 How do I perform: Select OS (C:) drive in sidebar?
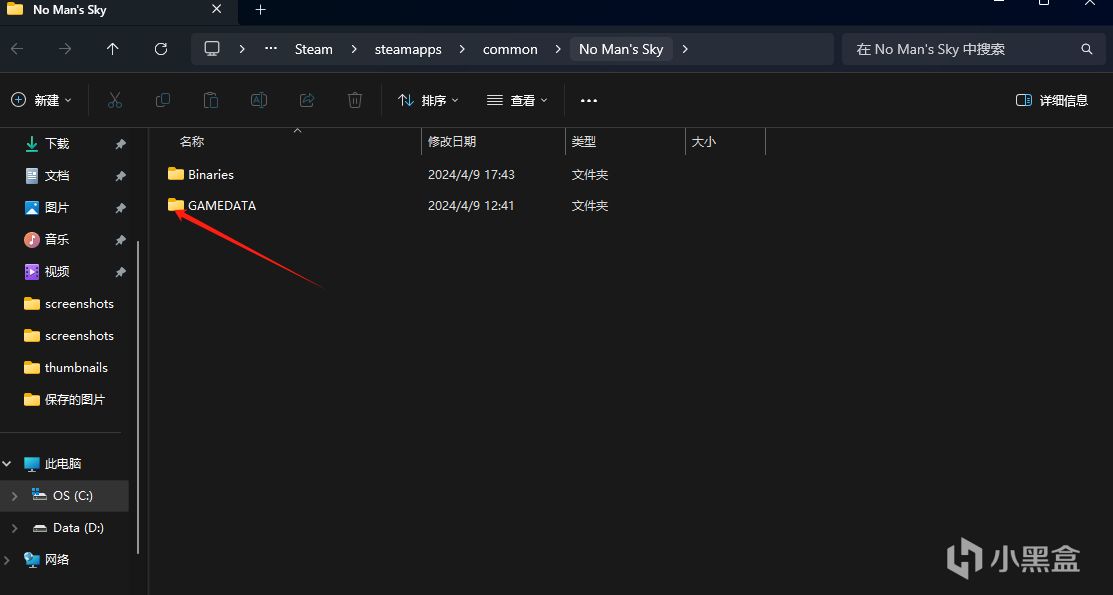pos(72,496)
